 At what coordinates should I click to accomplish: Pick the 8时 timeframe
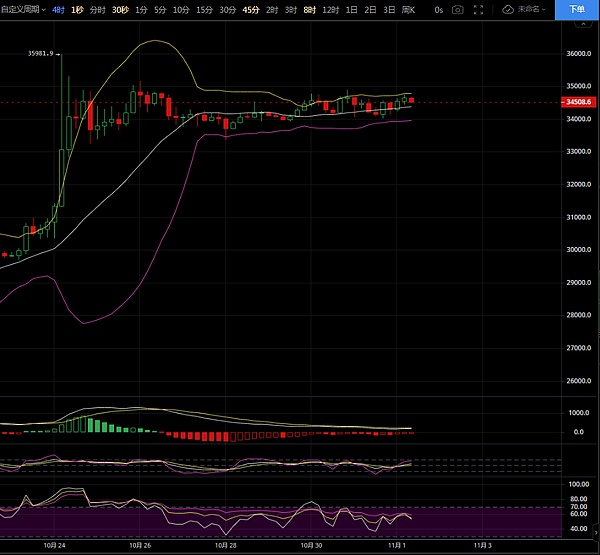tap(309, 9)
